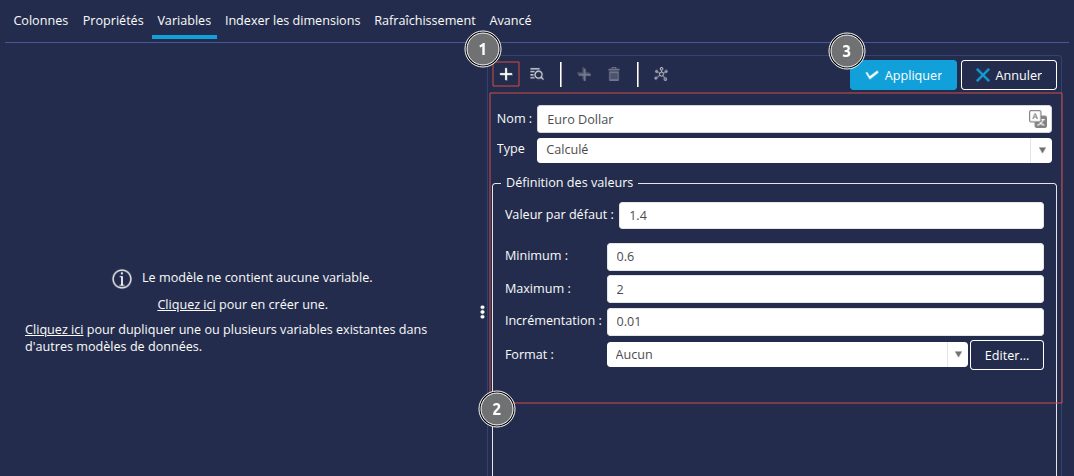Click the Editer... button next to Format

coord(1007,354)
